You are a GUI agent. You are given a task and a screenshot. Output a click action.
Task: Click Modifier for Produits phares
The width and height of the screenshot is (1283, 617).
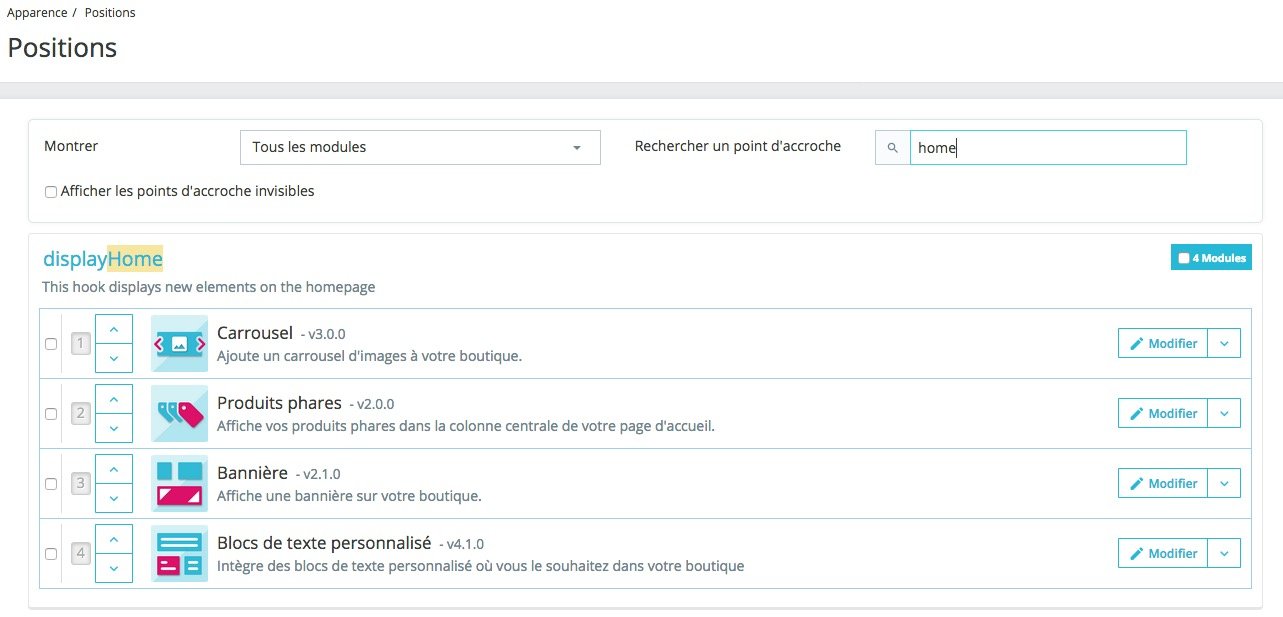tap(1163, 413)
